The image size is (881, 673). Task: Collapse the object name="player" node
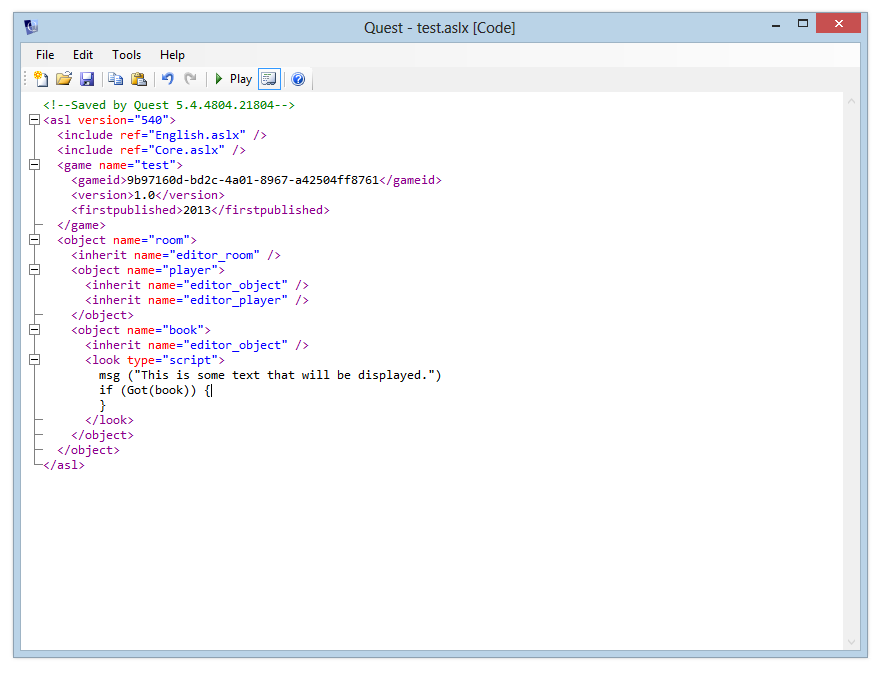point(35,270)
